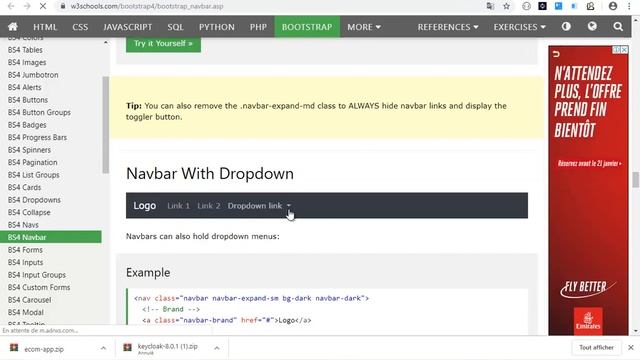Click Try it Yourself button
The image size is (640, 360).
tap(163, 44)
